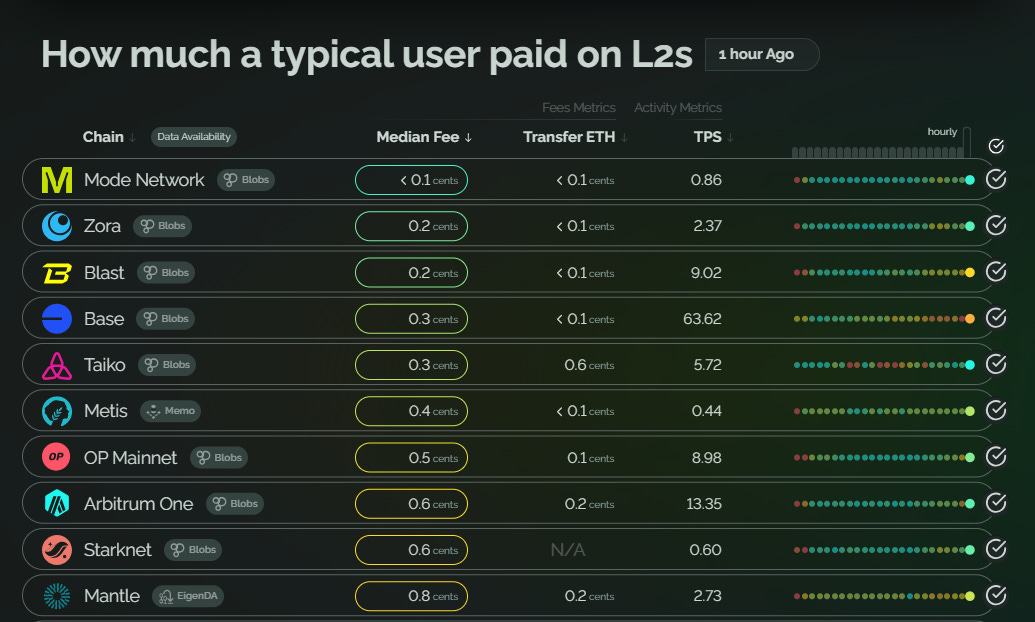The width and height of the screenshot is (1035, 622).
Task: Click the Base TPS value '63.62'
Action: 702,319
